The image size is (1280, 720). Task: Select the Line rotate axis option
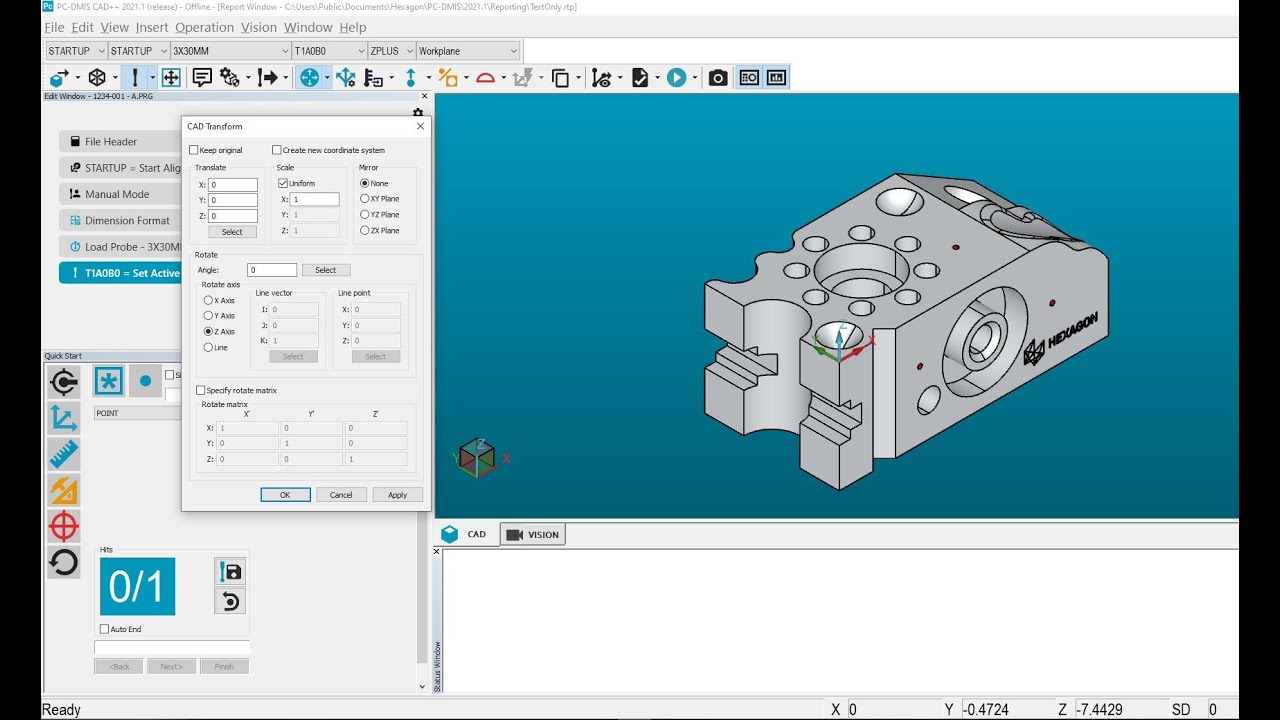coord(208,347)
